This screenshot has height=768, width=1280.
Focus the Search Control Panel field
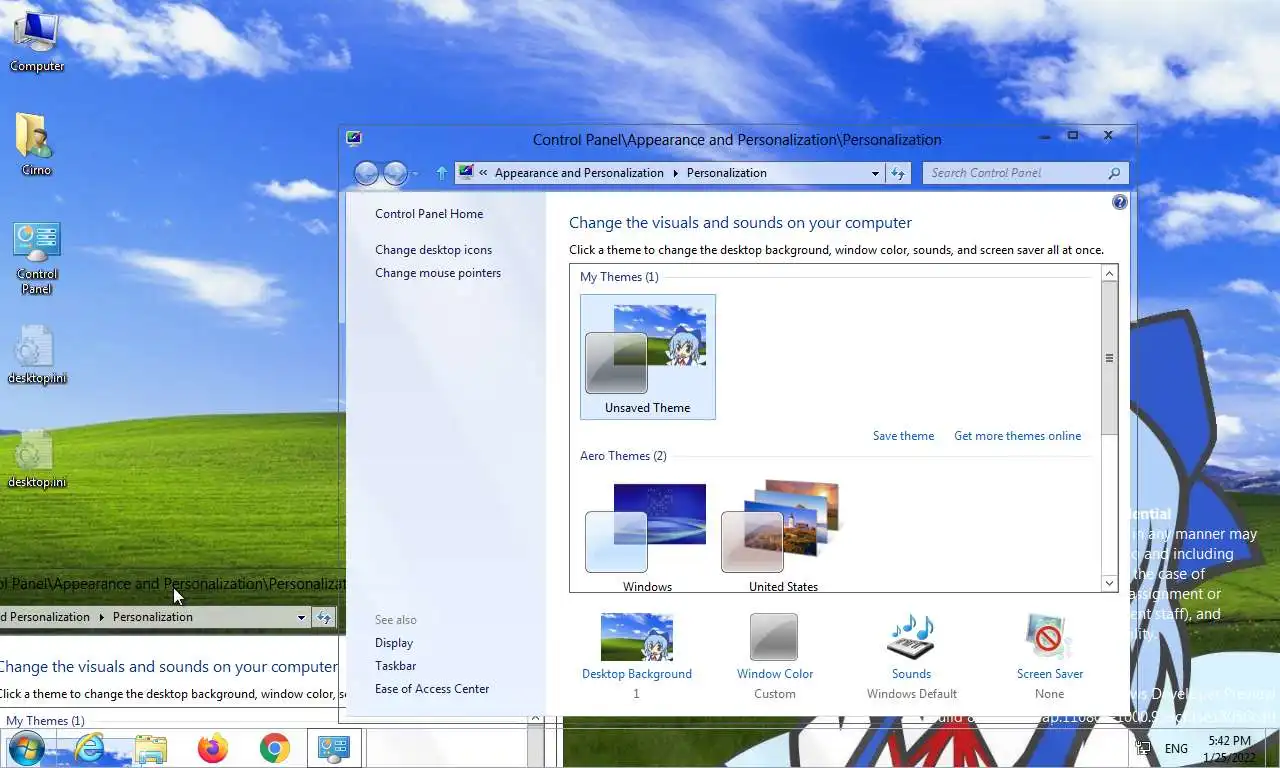coord(1026,173)
